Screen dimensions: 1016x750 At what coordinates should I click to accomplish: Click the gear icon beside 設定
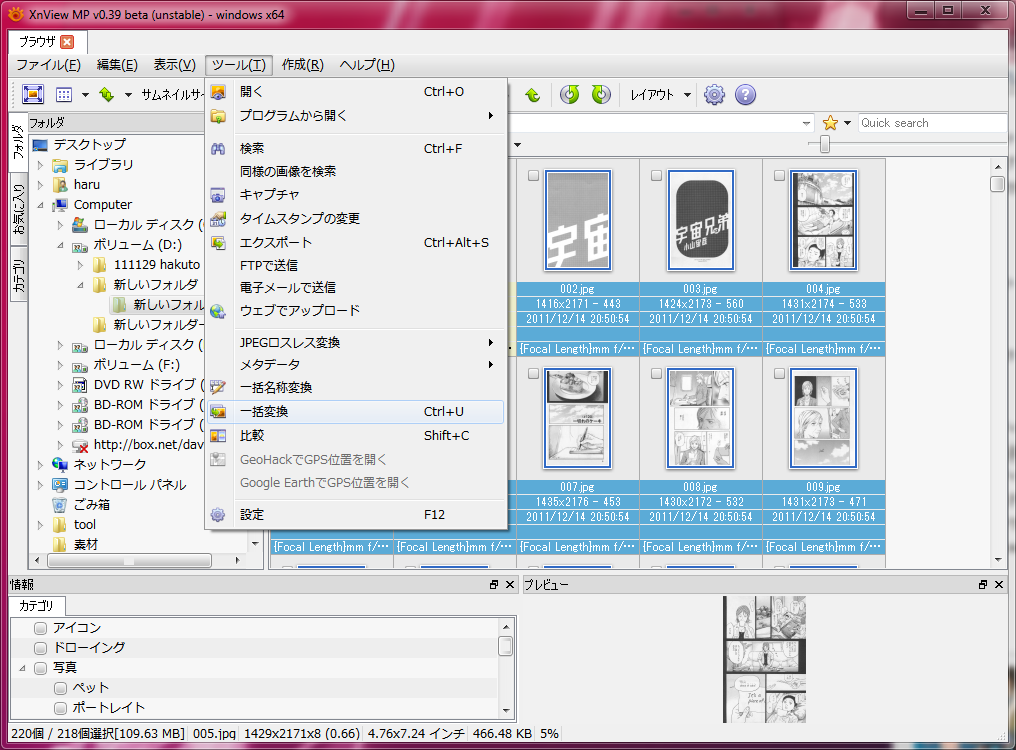point(218,515)
